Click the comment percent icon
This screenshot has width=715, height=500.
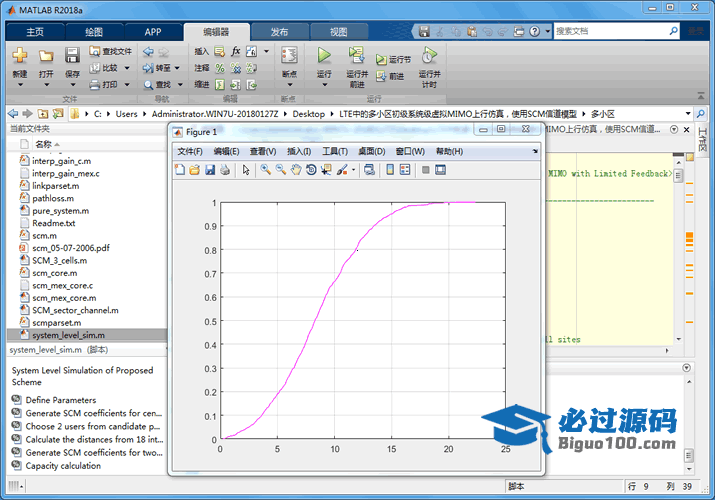tap(220, 68)
